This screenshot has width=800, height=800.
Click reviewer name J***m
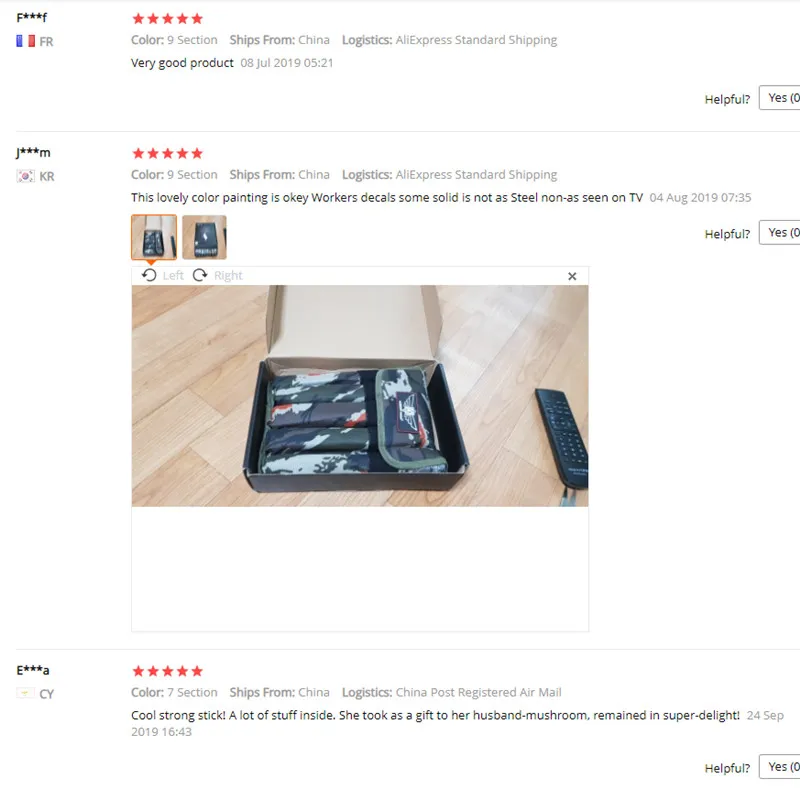coord(33,153)
